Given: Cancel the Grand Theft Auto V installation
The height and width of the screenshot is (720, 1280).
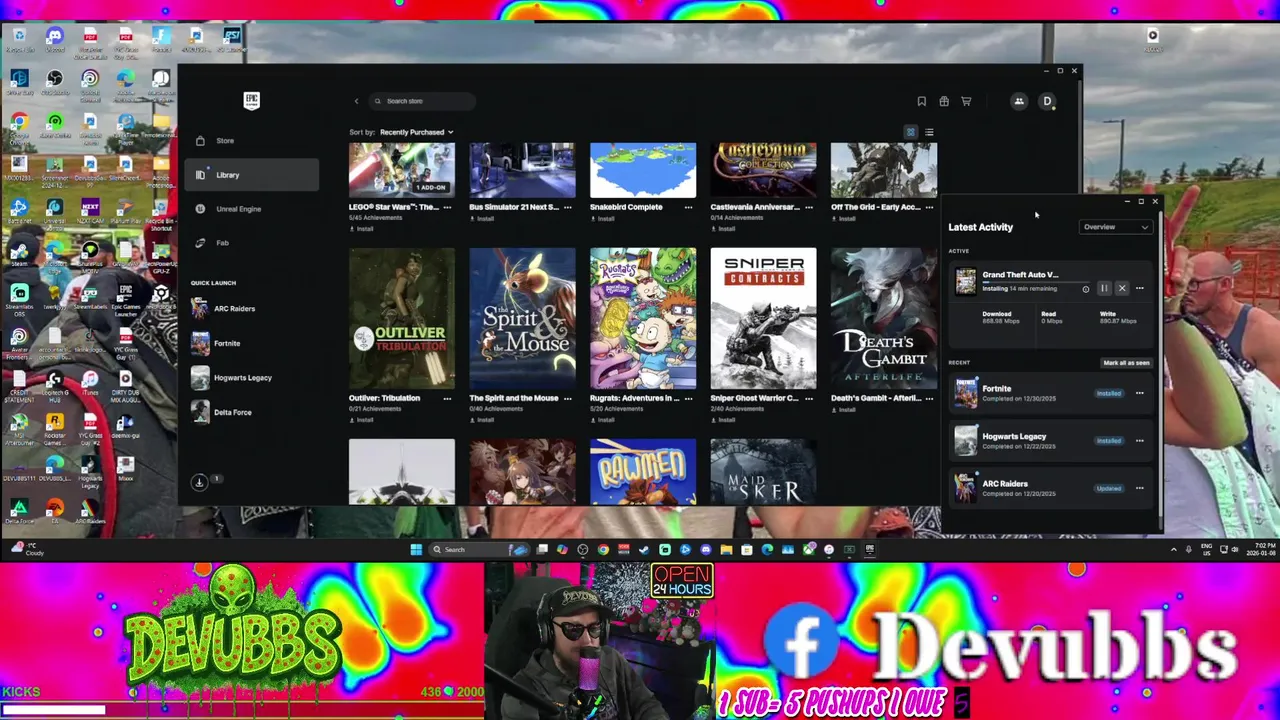Looking at the screenshot, I should (x=1122, y=288).
